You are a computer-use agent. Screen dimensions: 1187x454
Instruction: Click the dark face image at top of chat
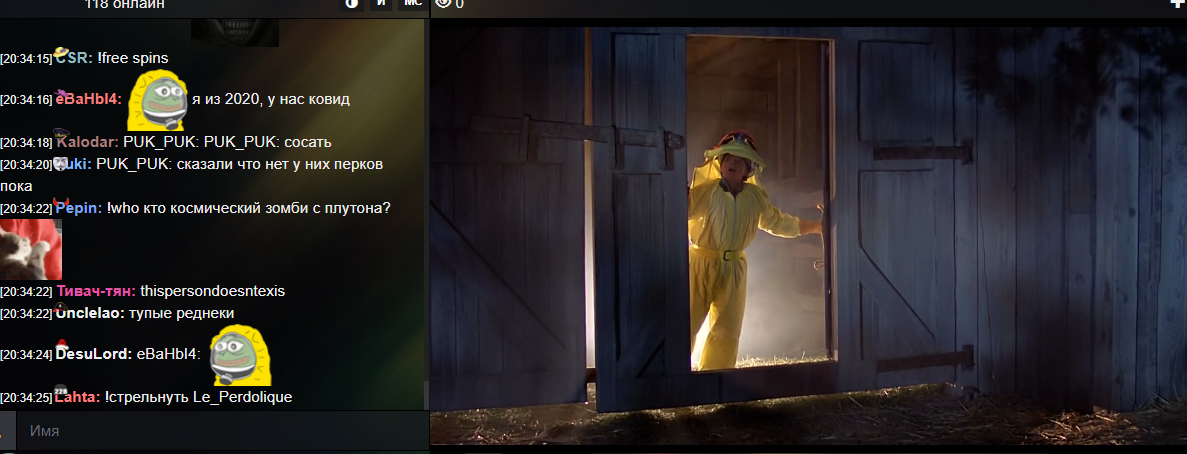[x=235, y=33]
